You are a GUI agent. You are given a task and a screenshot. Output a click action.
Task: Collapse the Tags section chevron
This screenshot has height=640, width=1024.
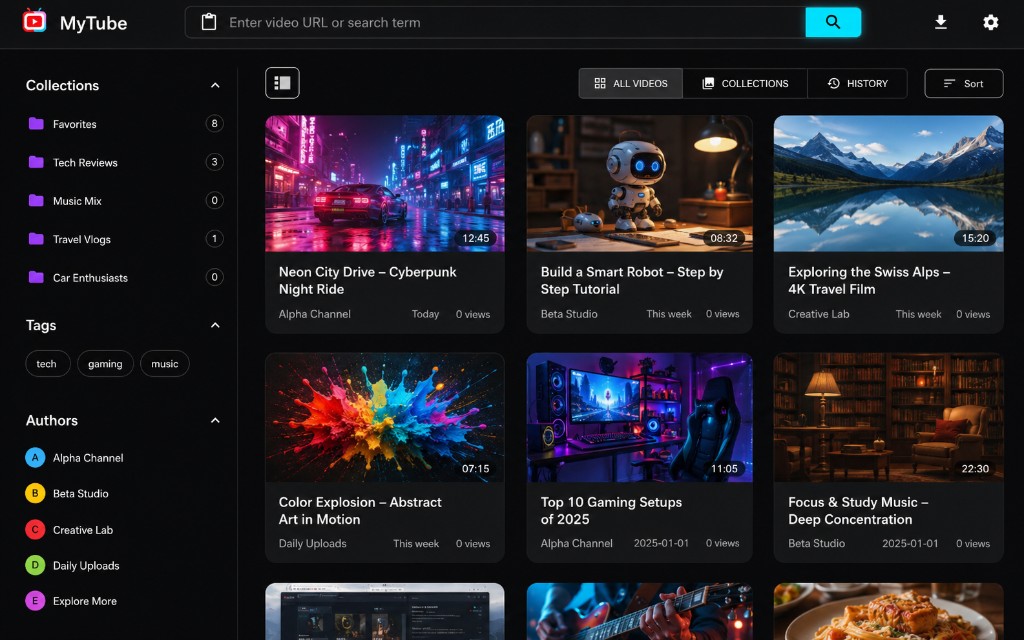pos(215,325)
